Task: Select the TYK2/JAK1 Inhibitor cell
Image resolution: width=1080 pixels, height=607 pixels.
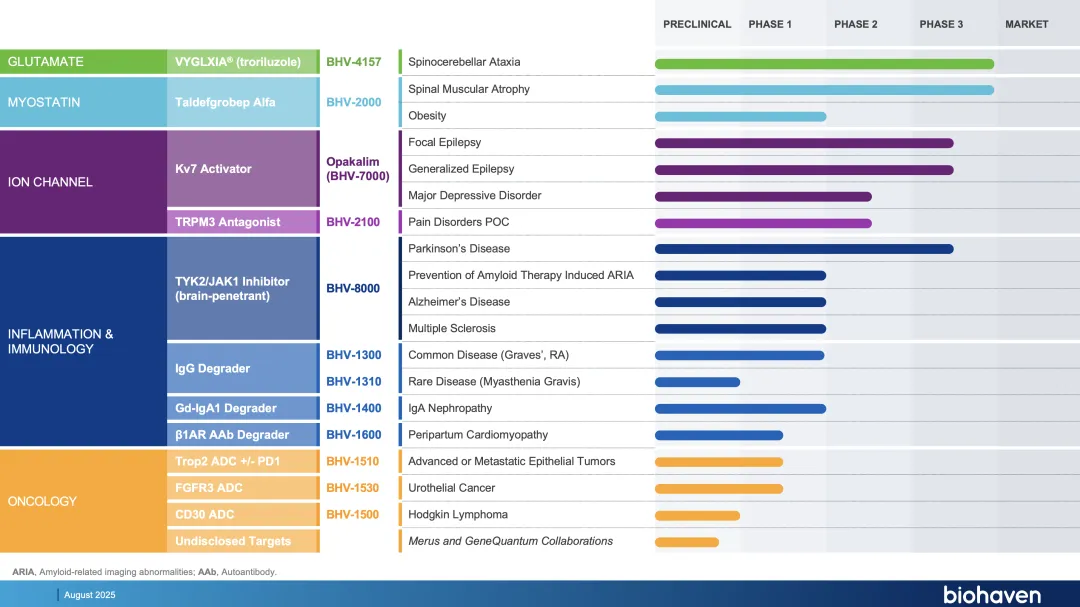Action: [242, 289]
